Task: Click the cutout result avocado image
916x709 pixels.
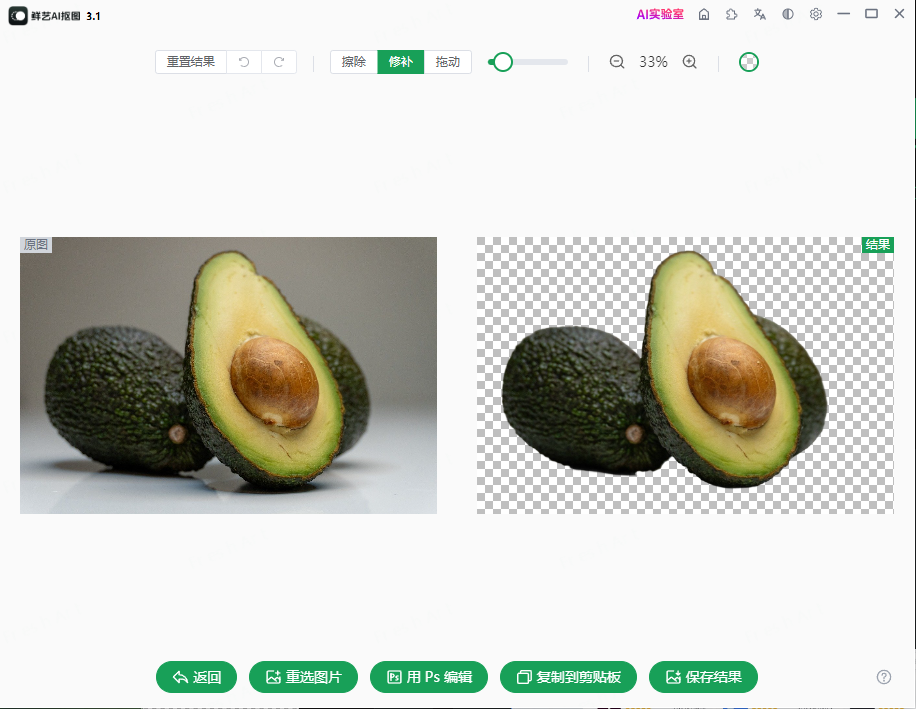Action: (685, 376)
